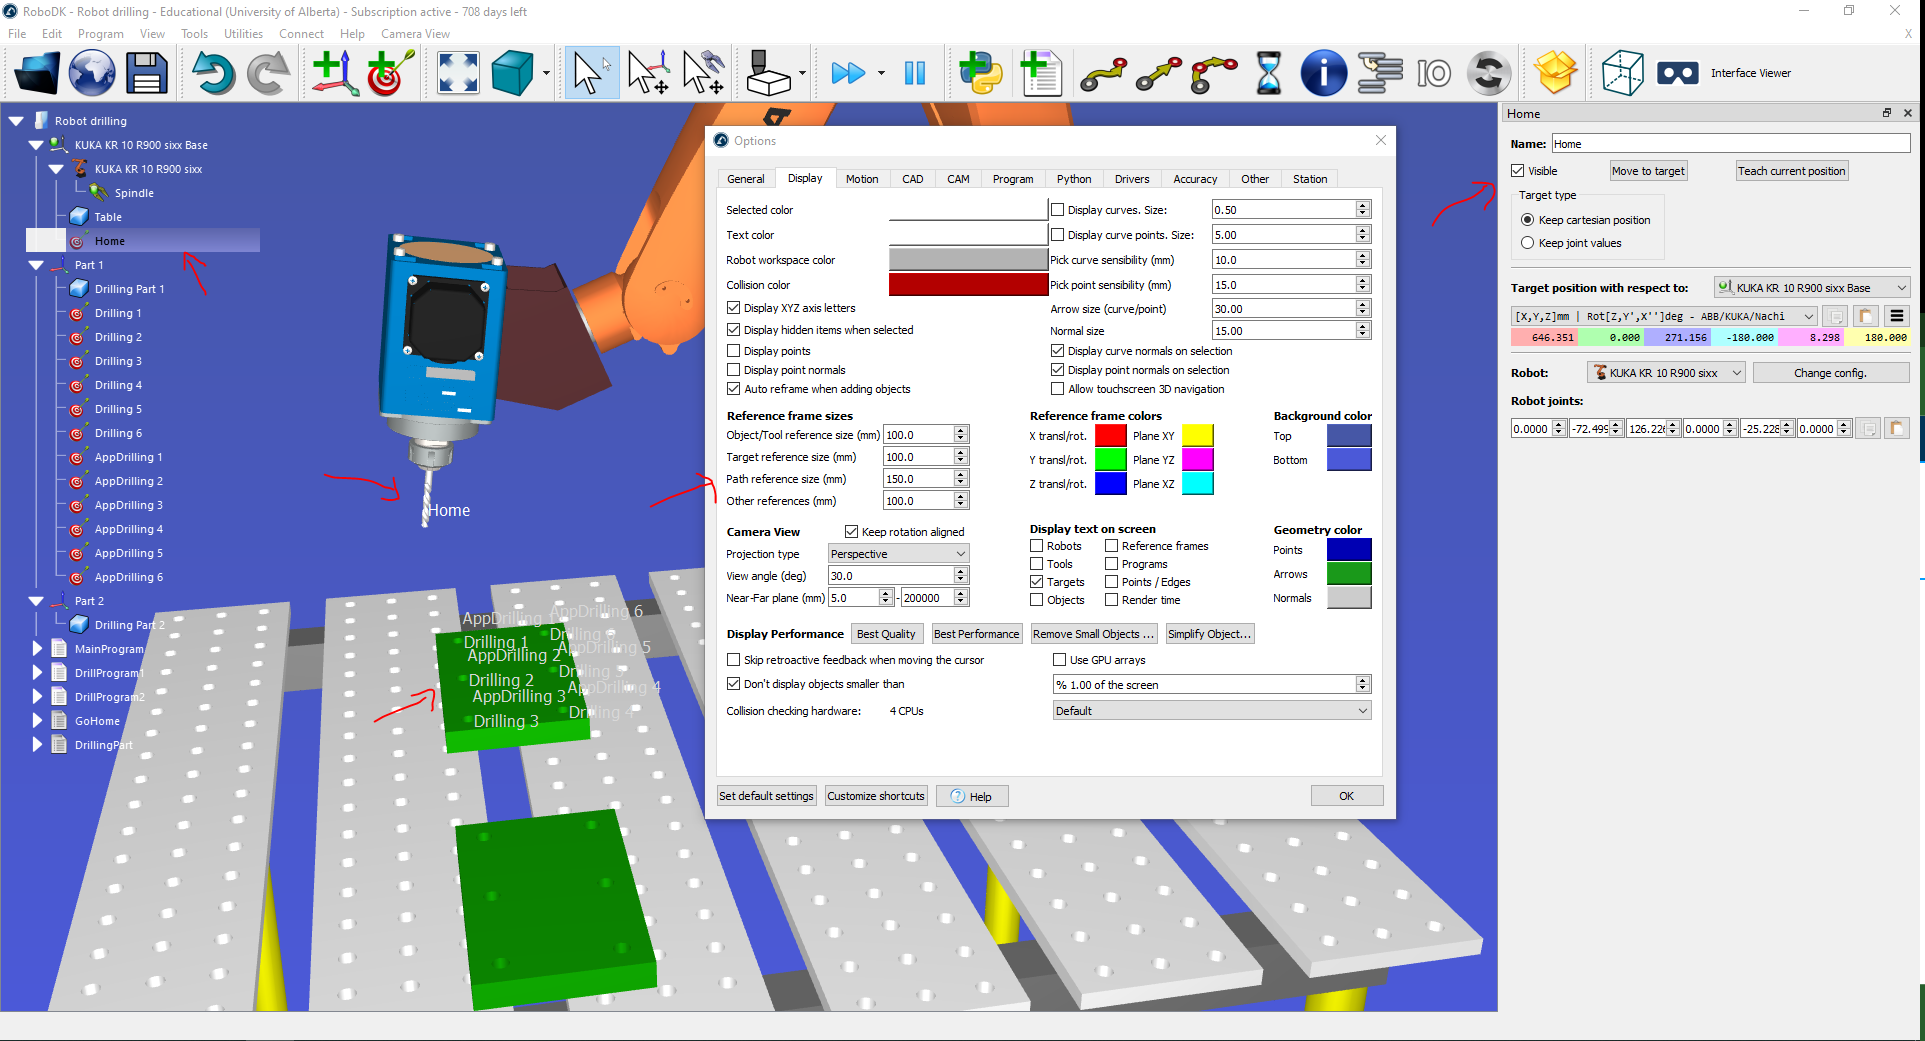Select Keep joint values radio button

(x=1527, y=243)
